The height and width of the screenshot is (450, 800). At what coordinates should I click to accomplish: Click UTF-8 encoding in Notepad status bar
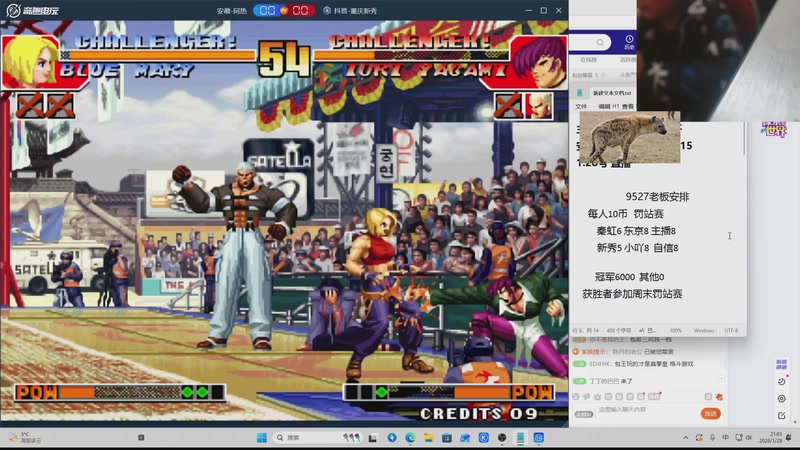731,331
